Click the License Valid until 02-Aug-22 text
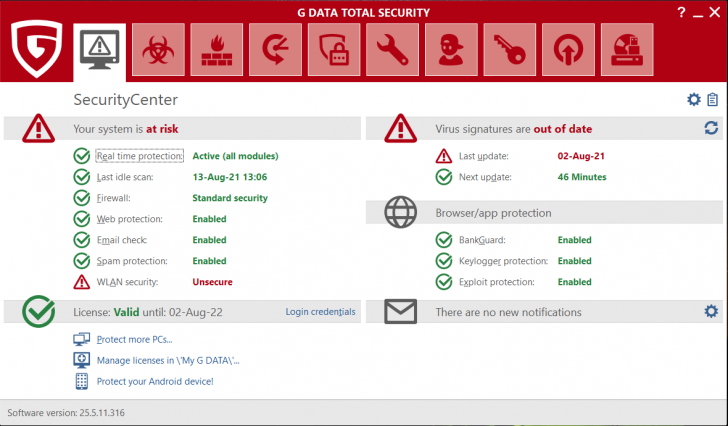This screenshot has width=728, height=426. click(148, 312)
